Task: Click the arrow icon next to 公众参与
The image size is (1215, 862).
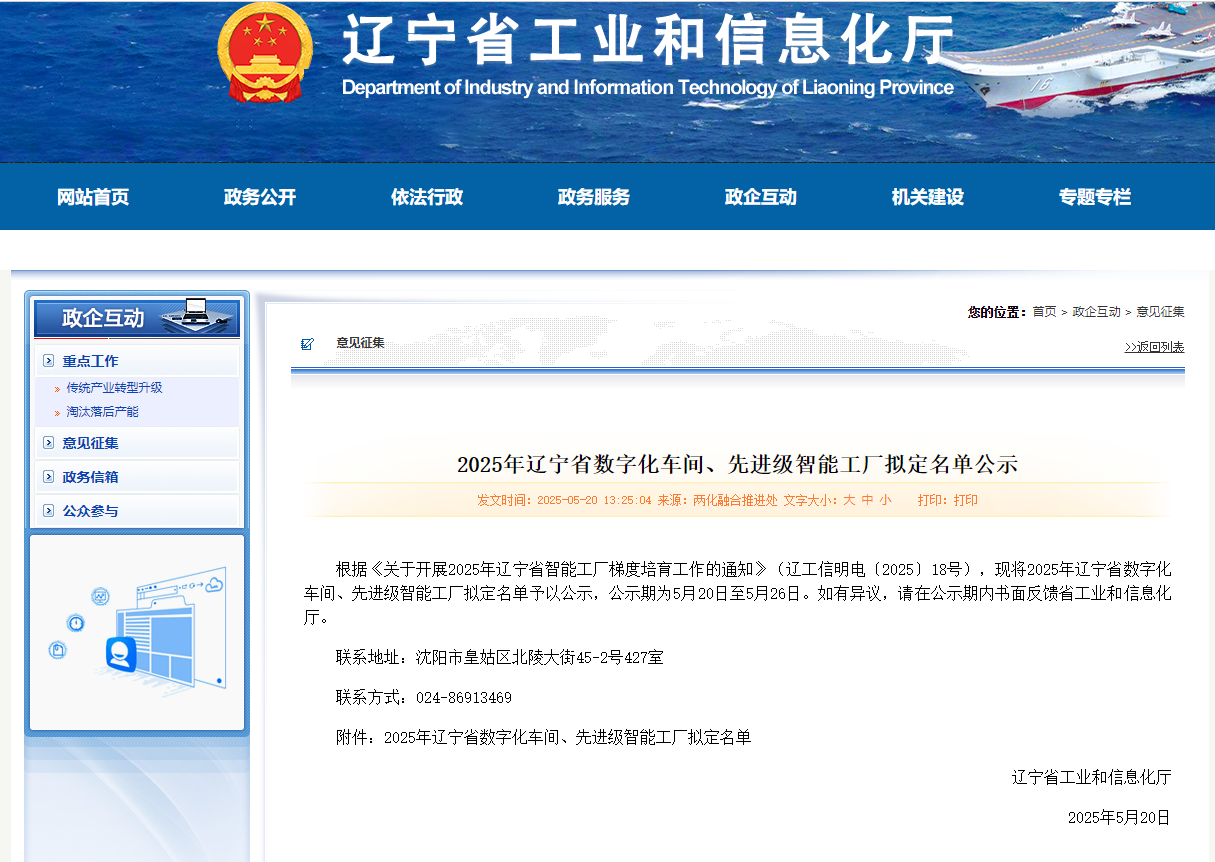Action: click(49, 511)
